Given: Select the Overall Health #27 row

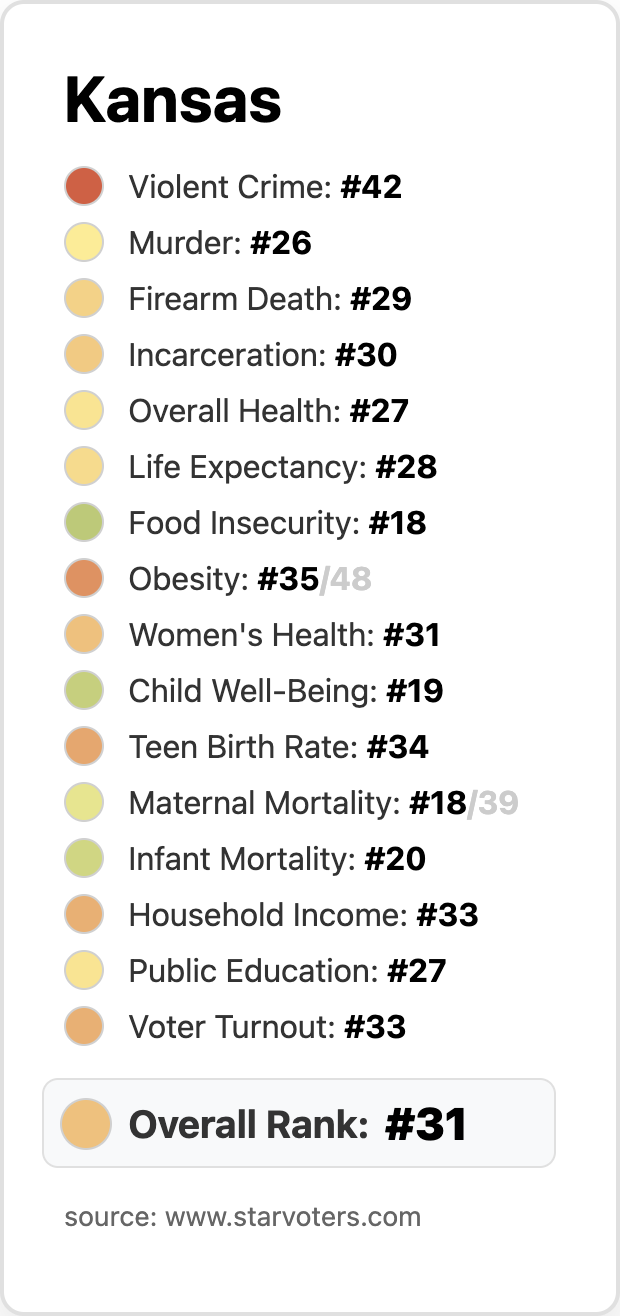Looking at the screenshot, I should pyautogui.click(x=268, y=411).
